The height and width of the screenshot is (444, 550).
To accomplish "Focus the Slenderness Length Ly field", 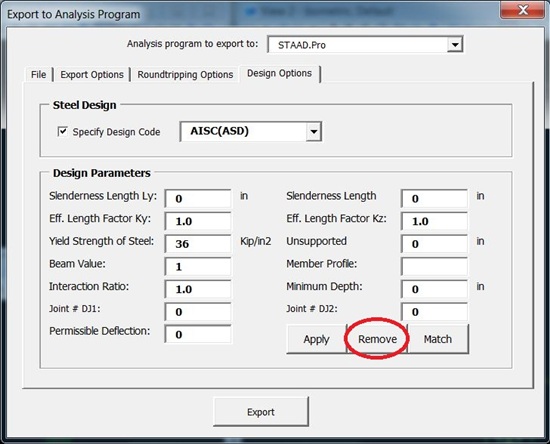I will (198, 199).
